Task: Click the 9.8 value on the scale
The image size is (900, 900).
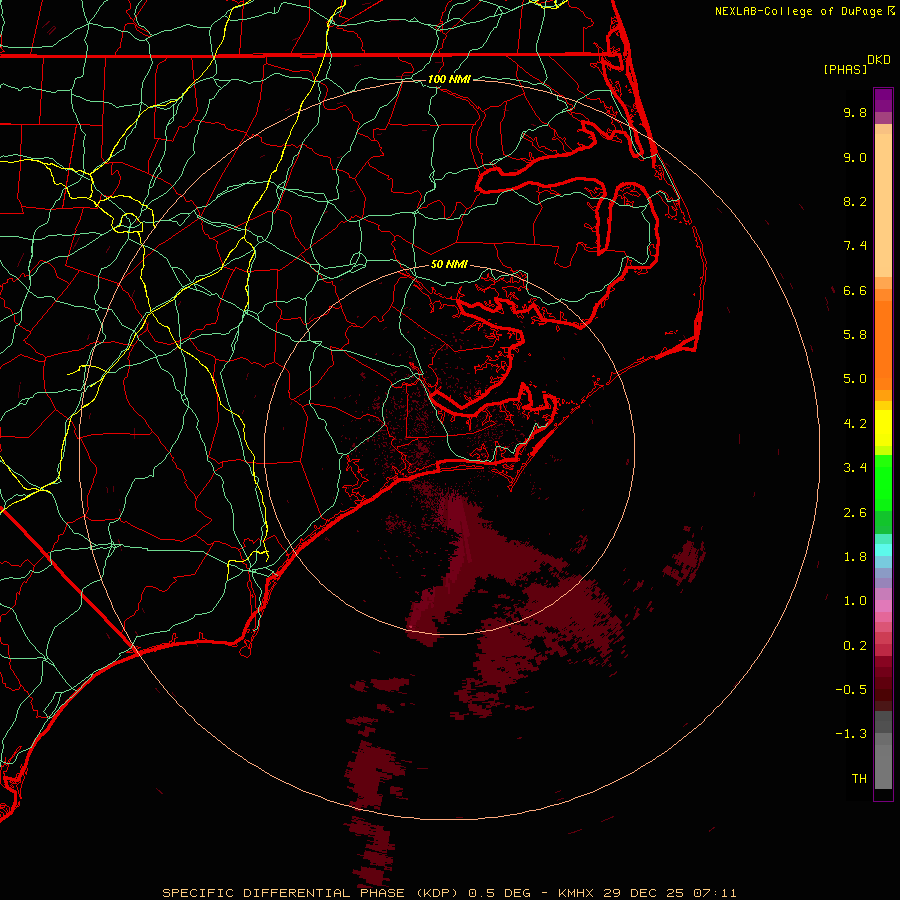Action: [855, 112]
